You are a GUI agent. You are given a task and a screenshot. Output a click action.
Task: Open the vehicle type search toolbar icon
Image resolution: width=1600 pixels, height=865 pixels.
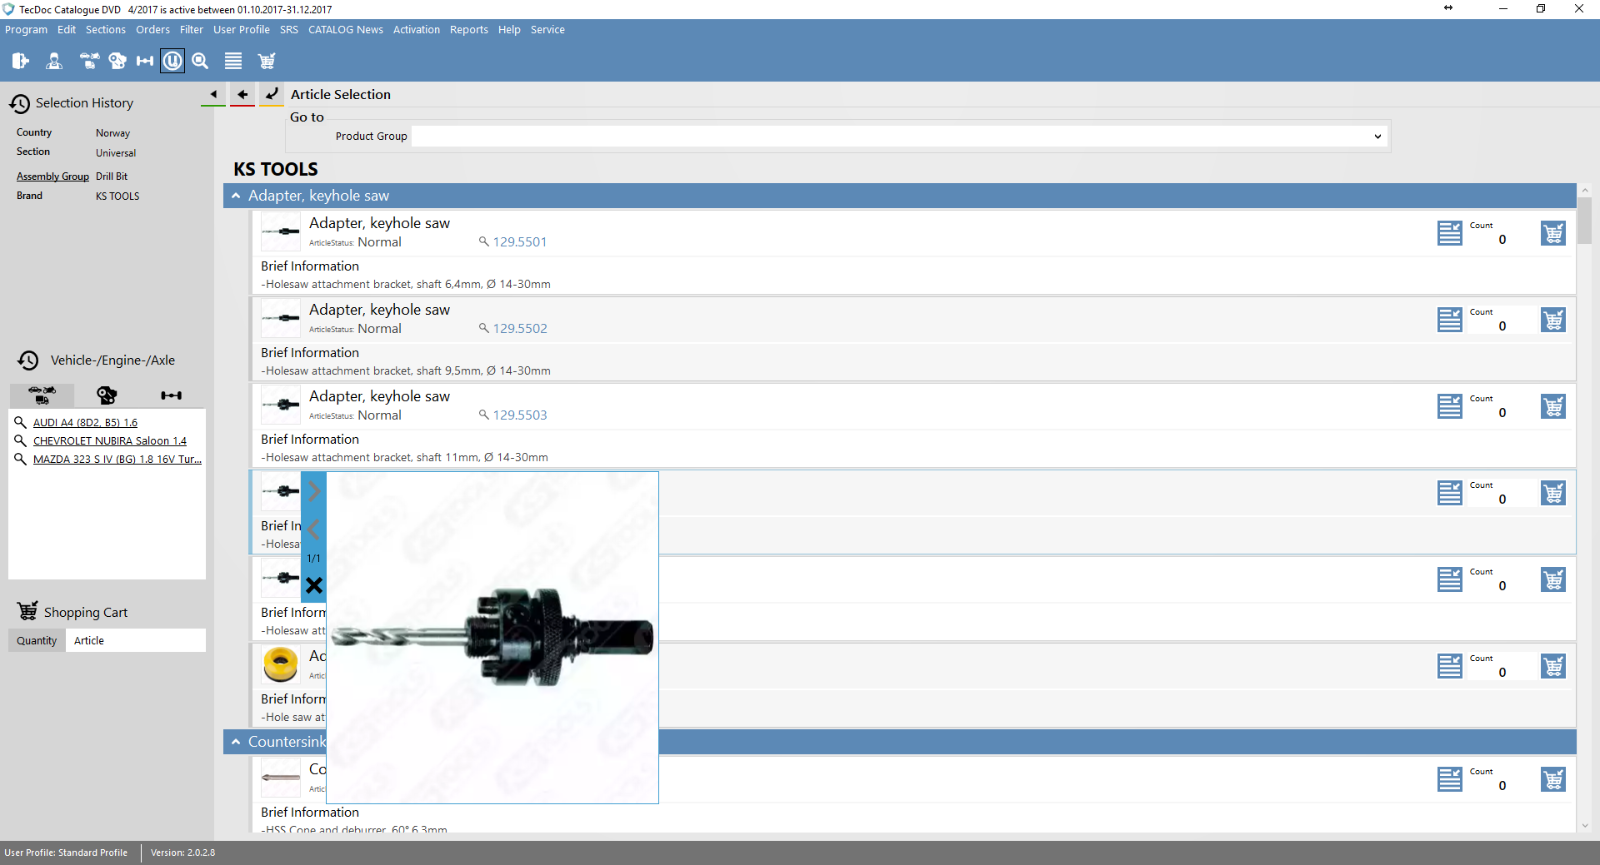89,61
